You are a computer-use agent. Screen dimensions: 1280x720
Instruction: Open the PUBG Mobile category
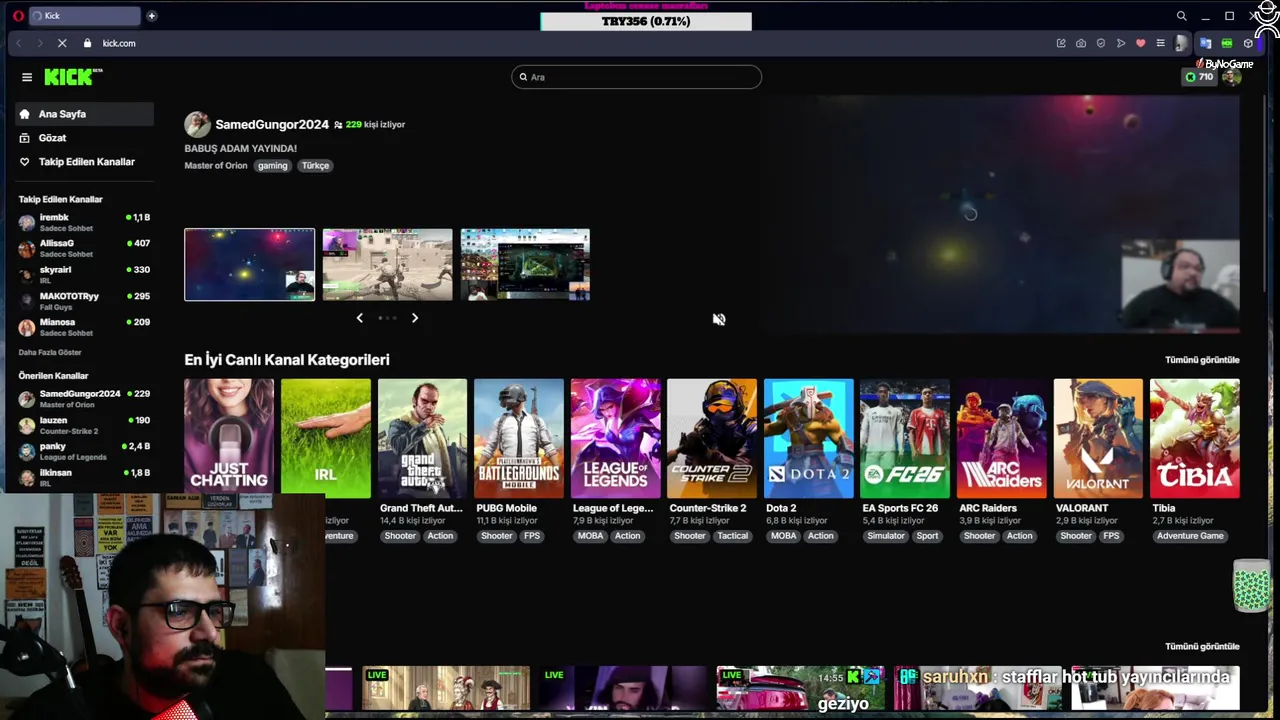tap(519, 438)
